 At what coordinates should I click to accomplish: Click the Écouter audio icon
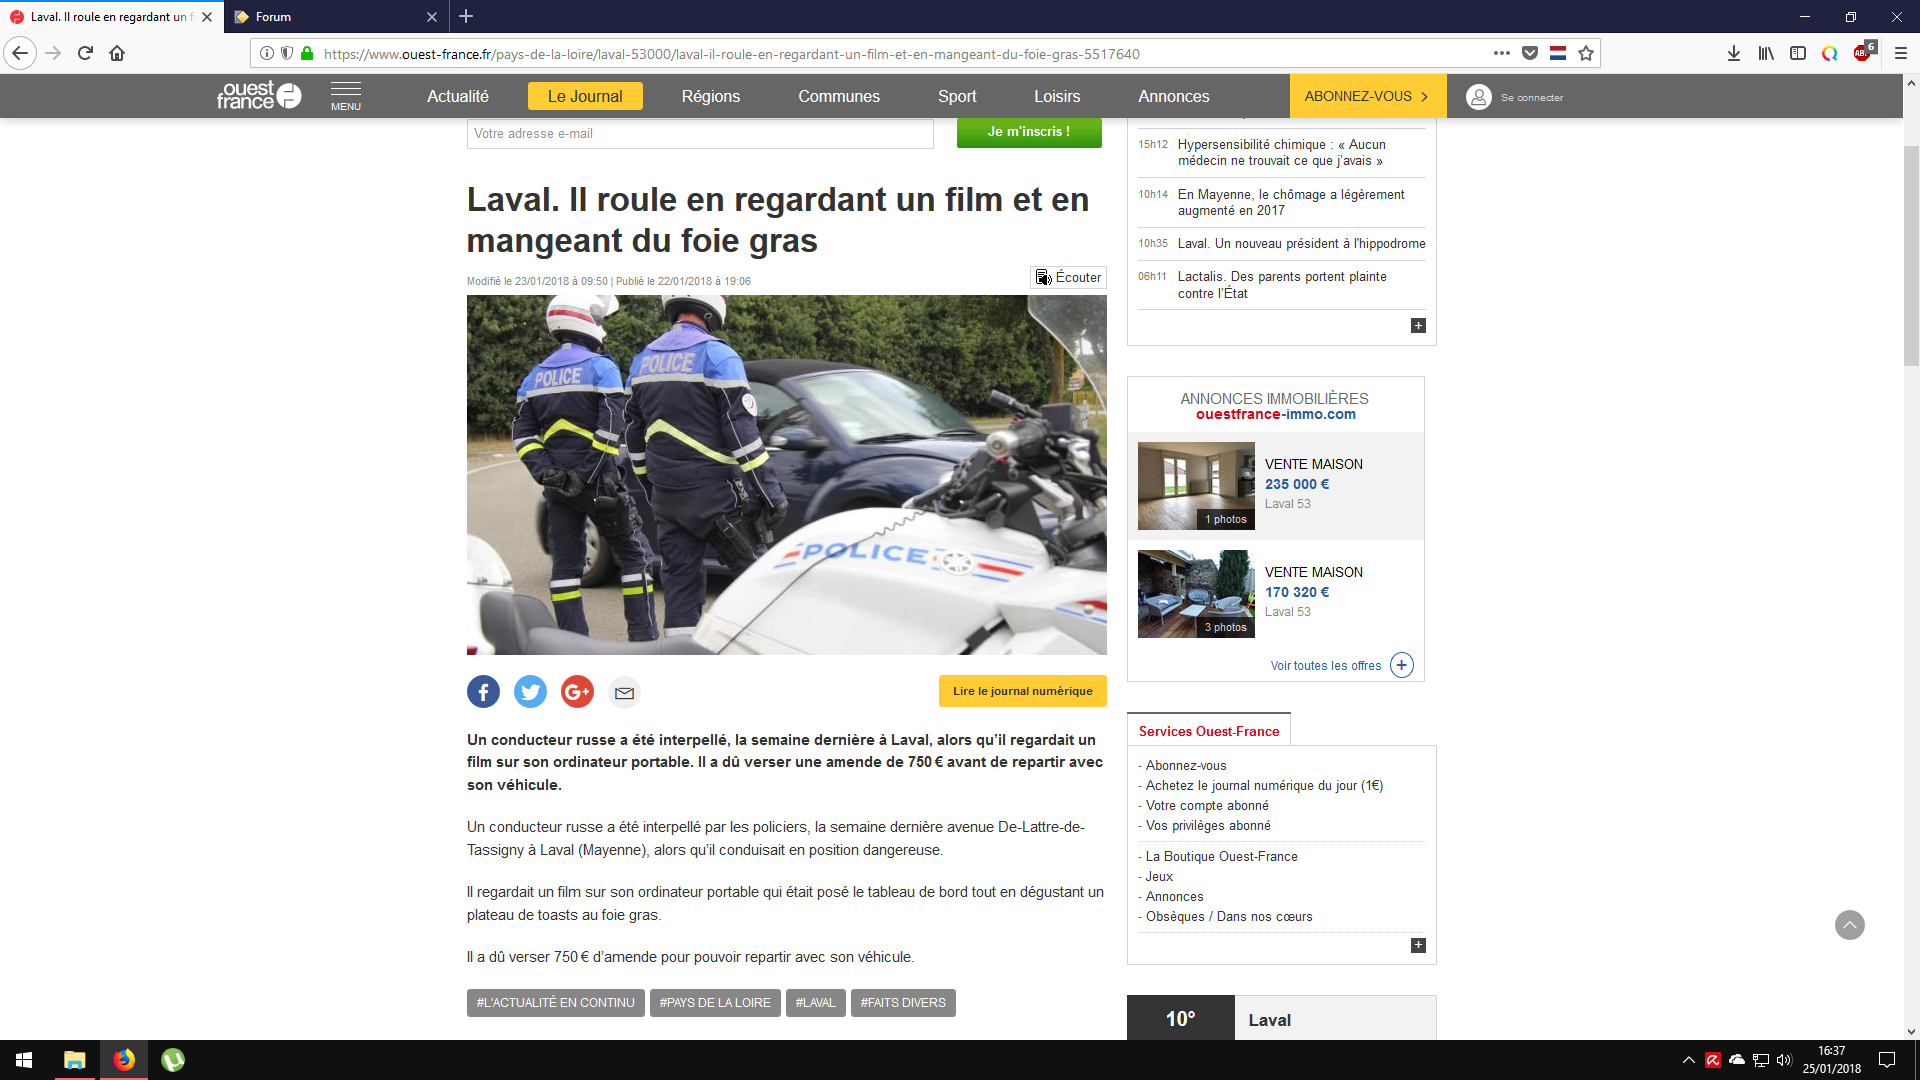tap(1043, 277)
